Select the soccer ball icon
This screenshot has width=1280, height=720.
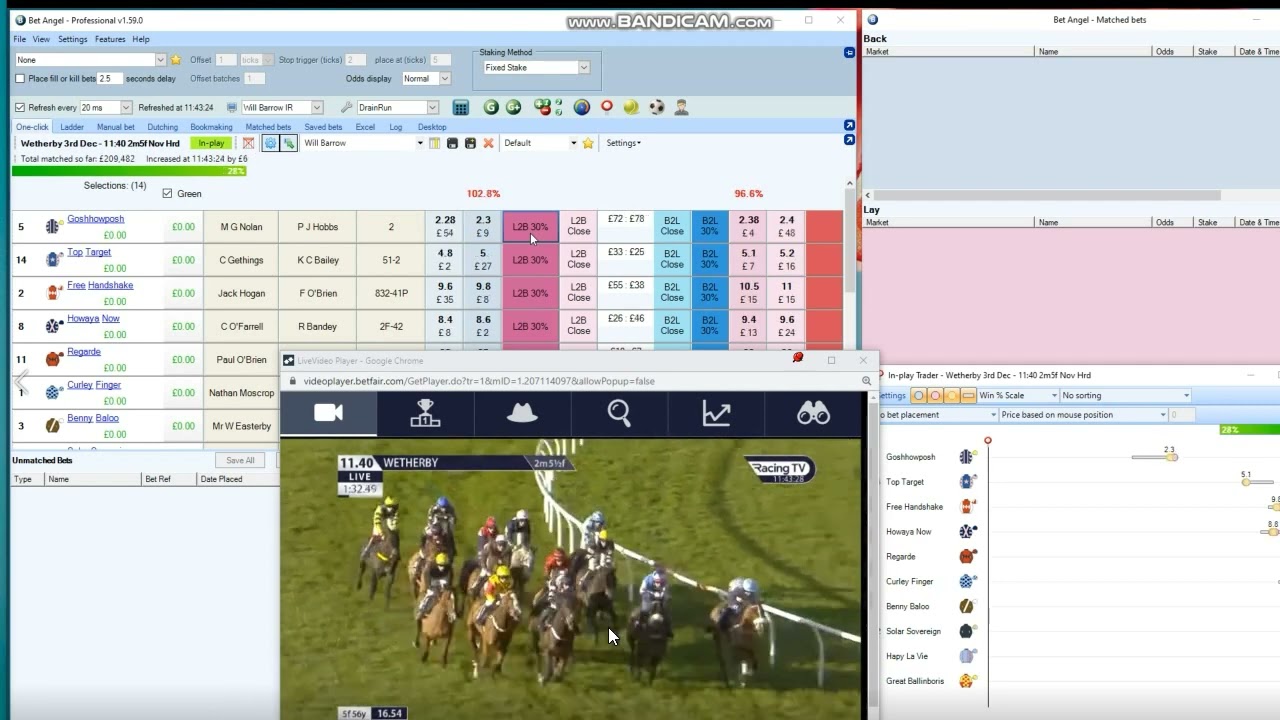point(657,107)
